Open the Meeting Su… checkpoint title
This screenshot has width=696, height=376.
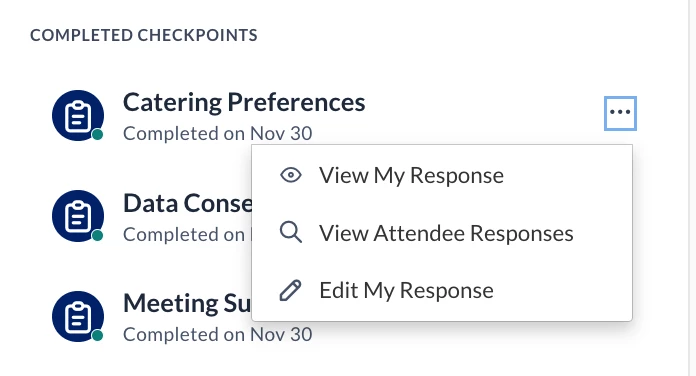coord(187,304)
